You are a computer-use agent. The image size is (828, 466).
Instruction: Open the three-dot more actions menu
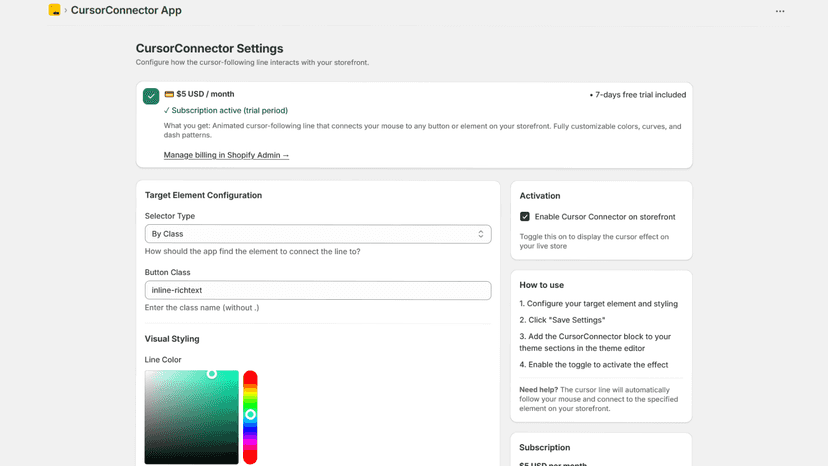780,11
